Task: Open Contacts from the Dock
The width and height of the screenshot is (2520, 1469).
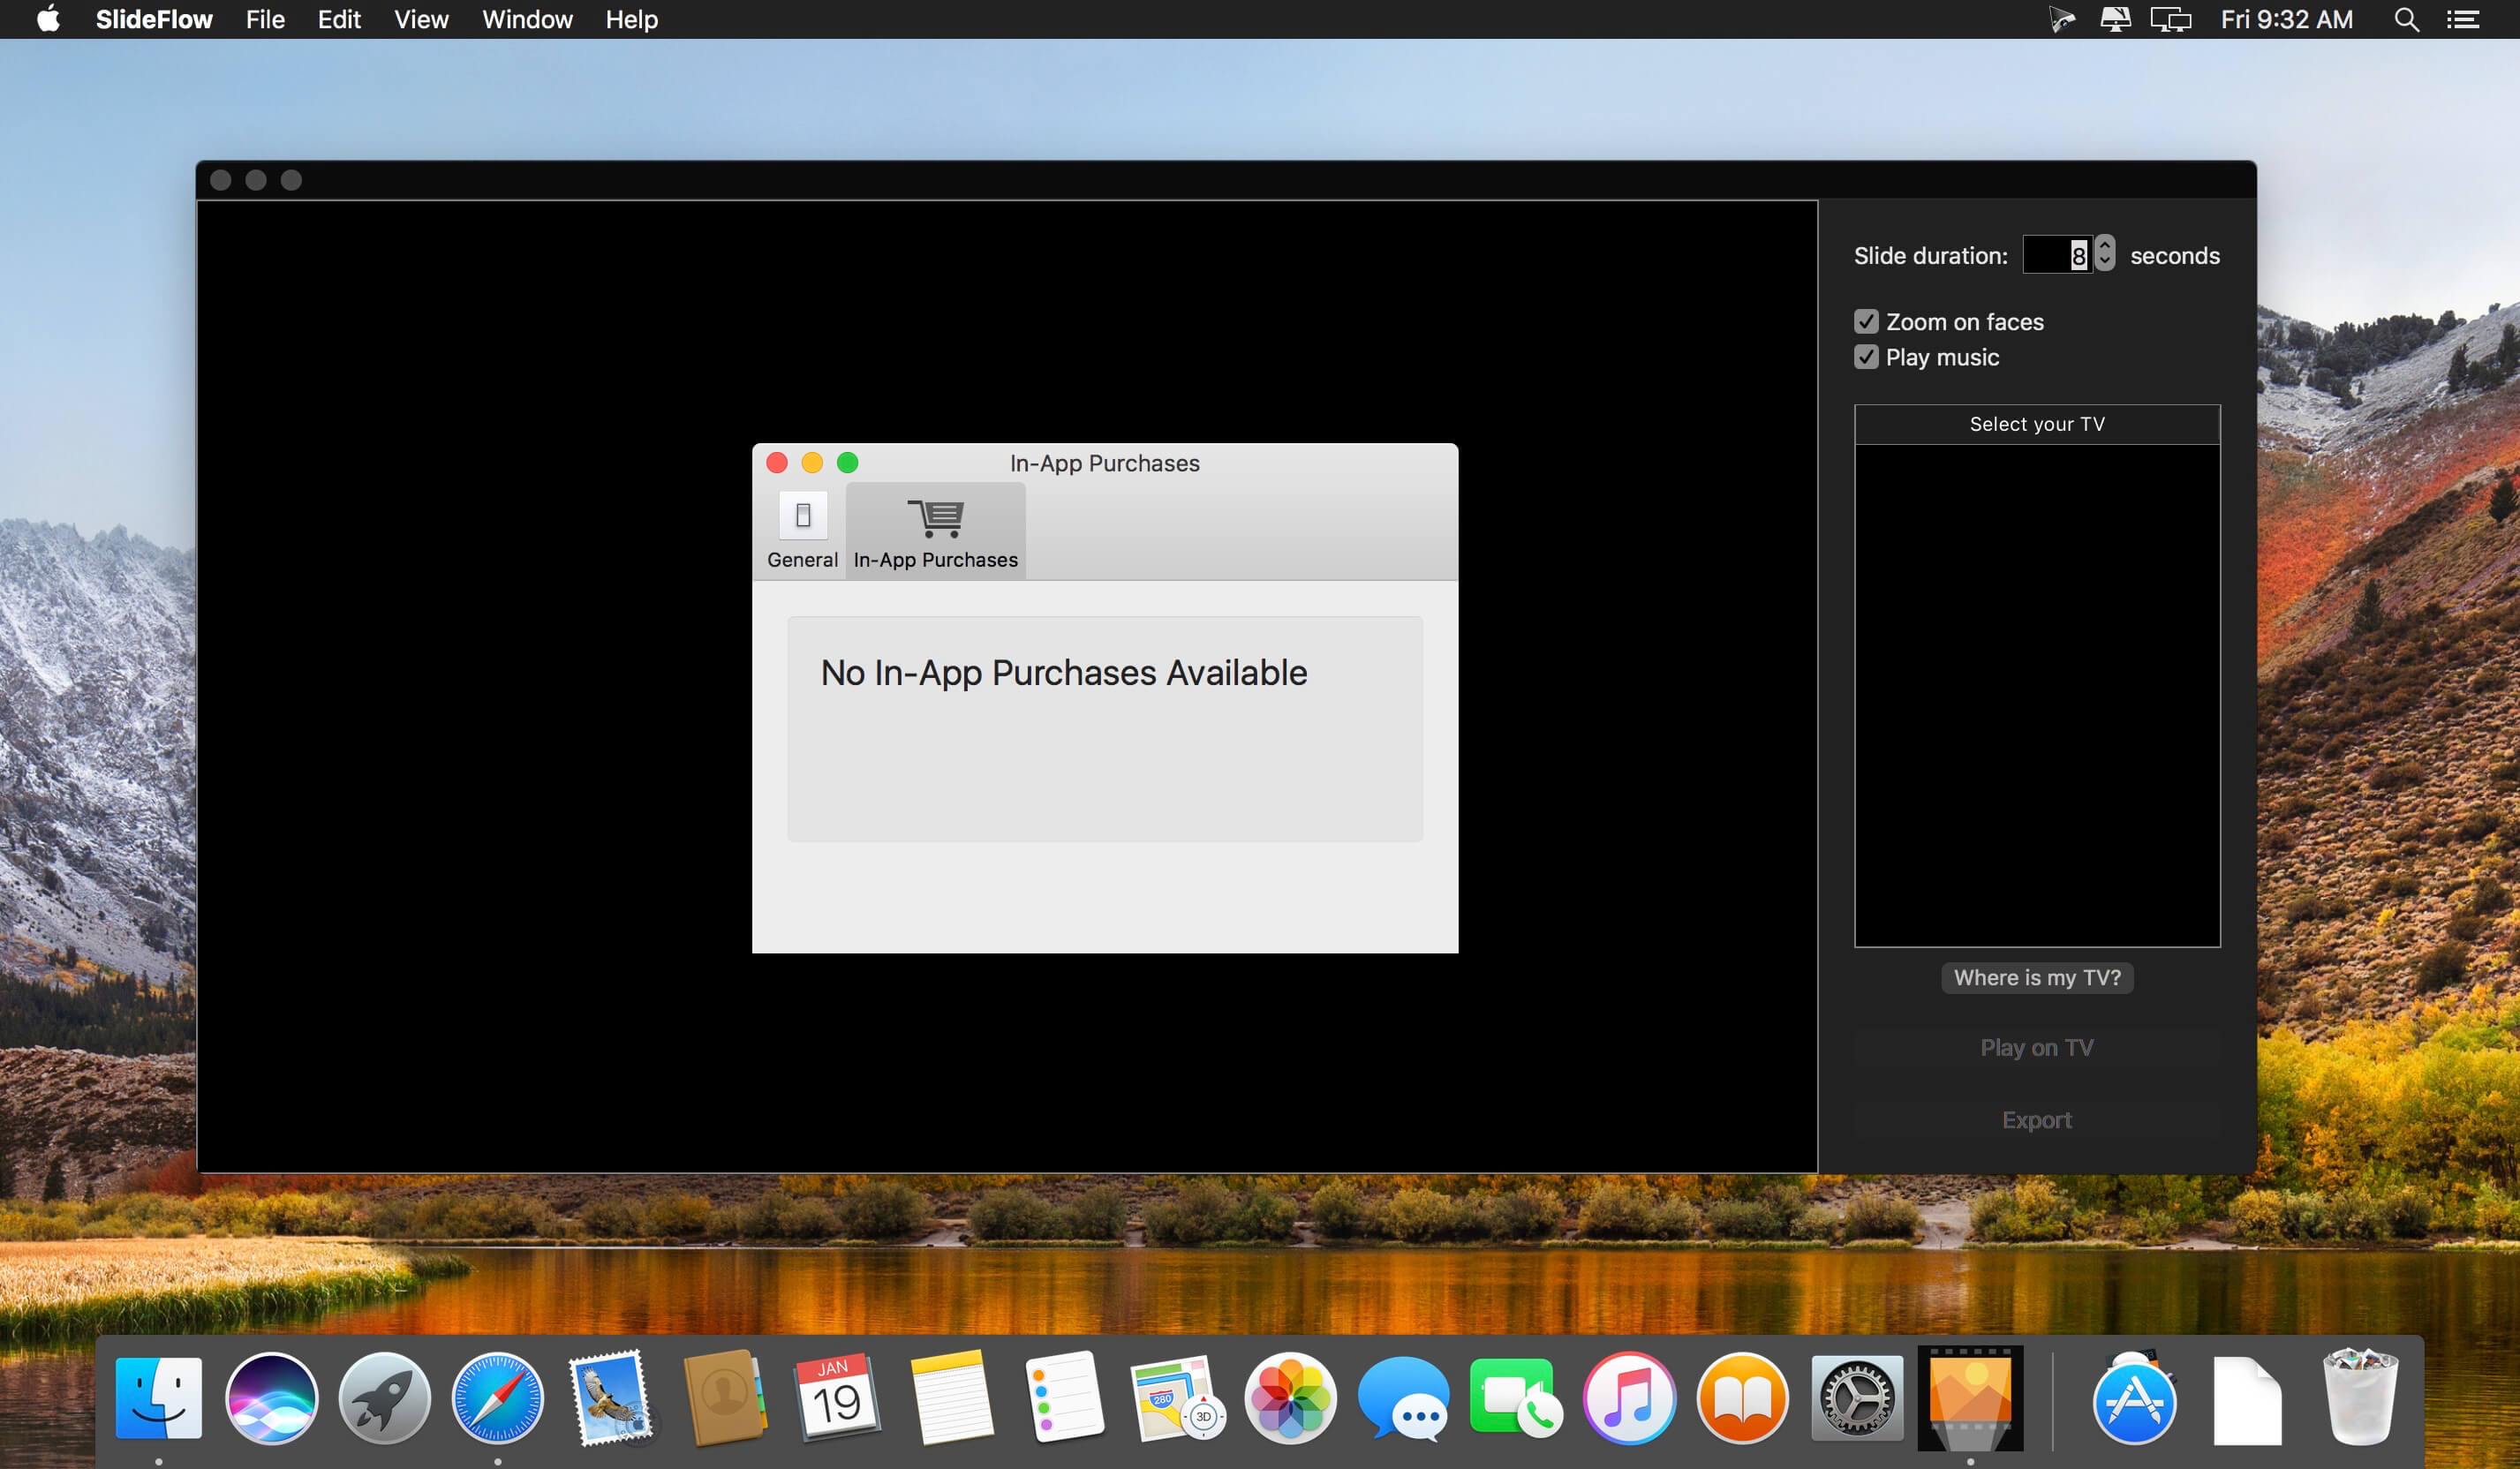Action: click(725, 1398)
